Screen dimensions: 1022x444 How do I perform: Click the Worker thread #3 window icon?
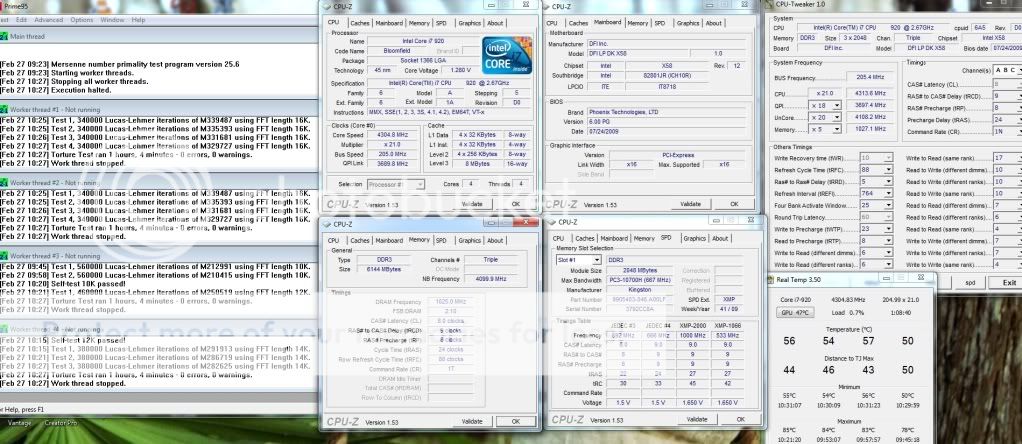click(5, 256)
